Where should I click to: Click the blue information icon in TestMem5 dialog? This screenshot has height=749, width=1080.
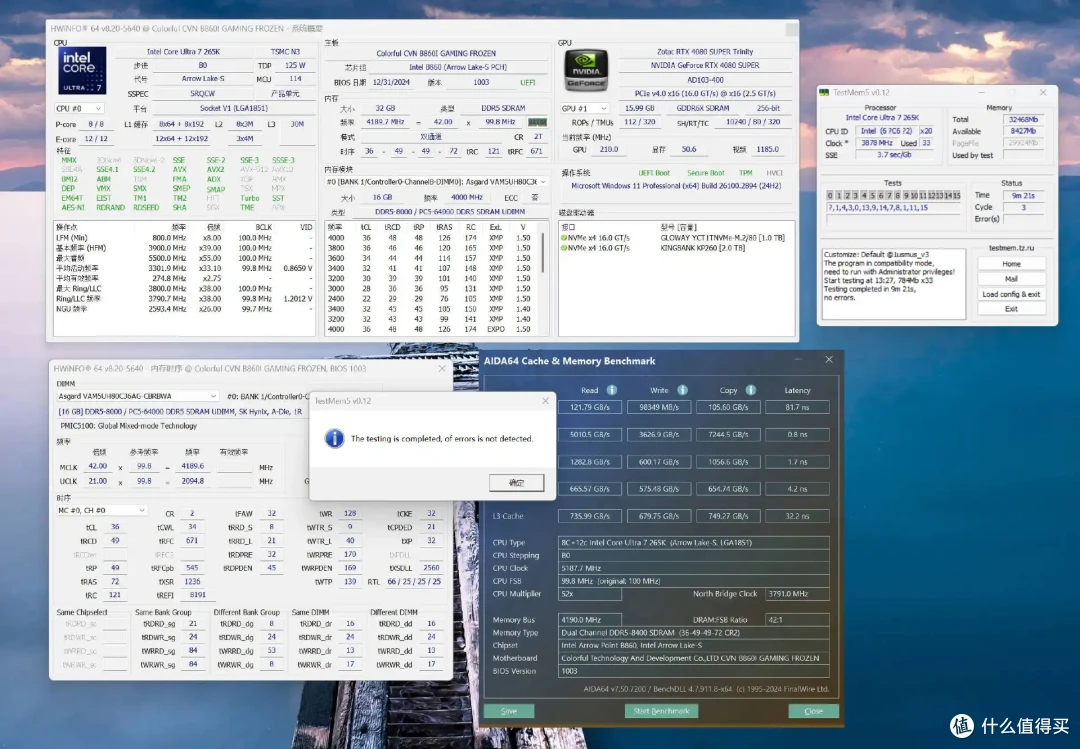click(334, 438)
